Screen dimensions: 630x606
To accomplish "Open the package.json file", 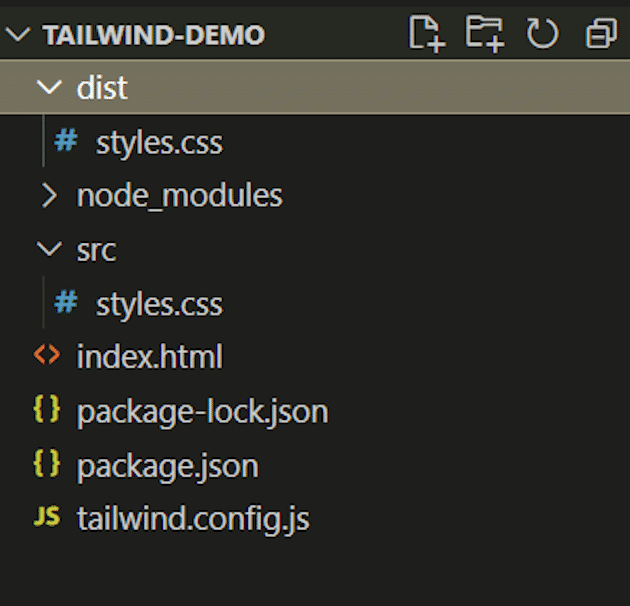I will point(167,465).
